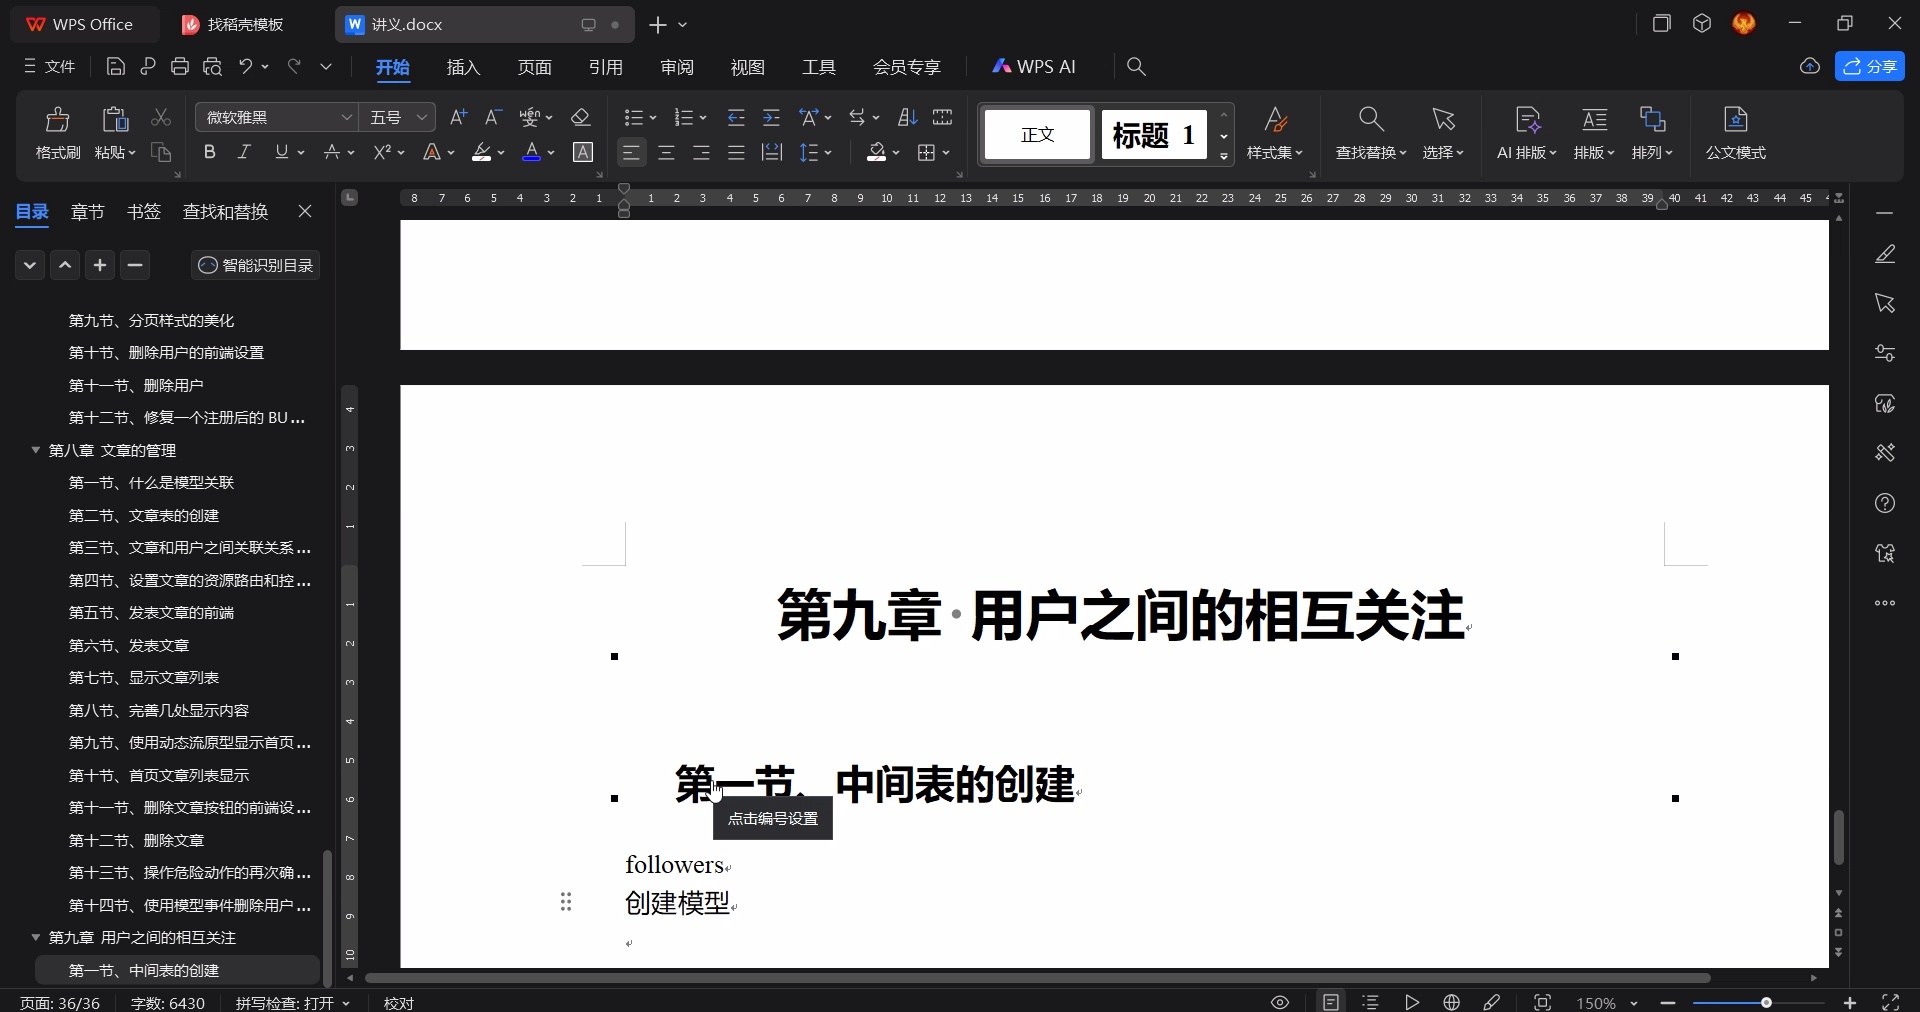
Task: Click the 分享 button at top right
Action: [x=1871, y=67]
